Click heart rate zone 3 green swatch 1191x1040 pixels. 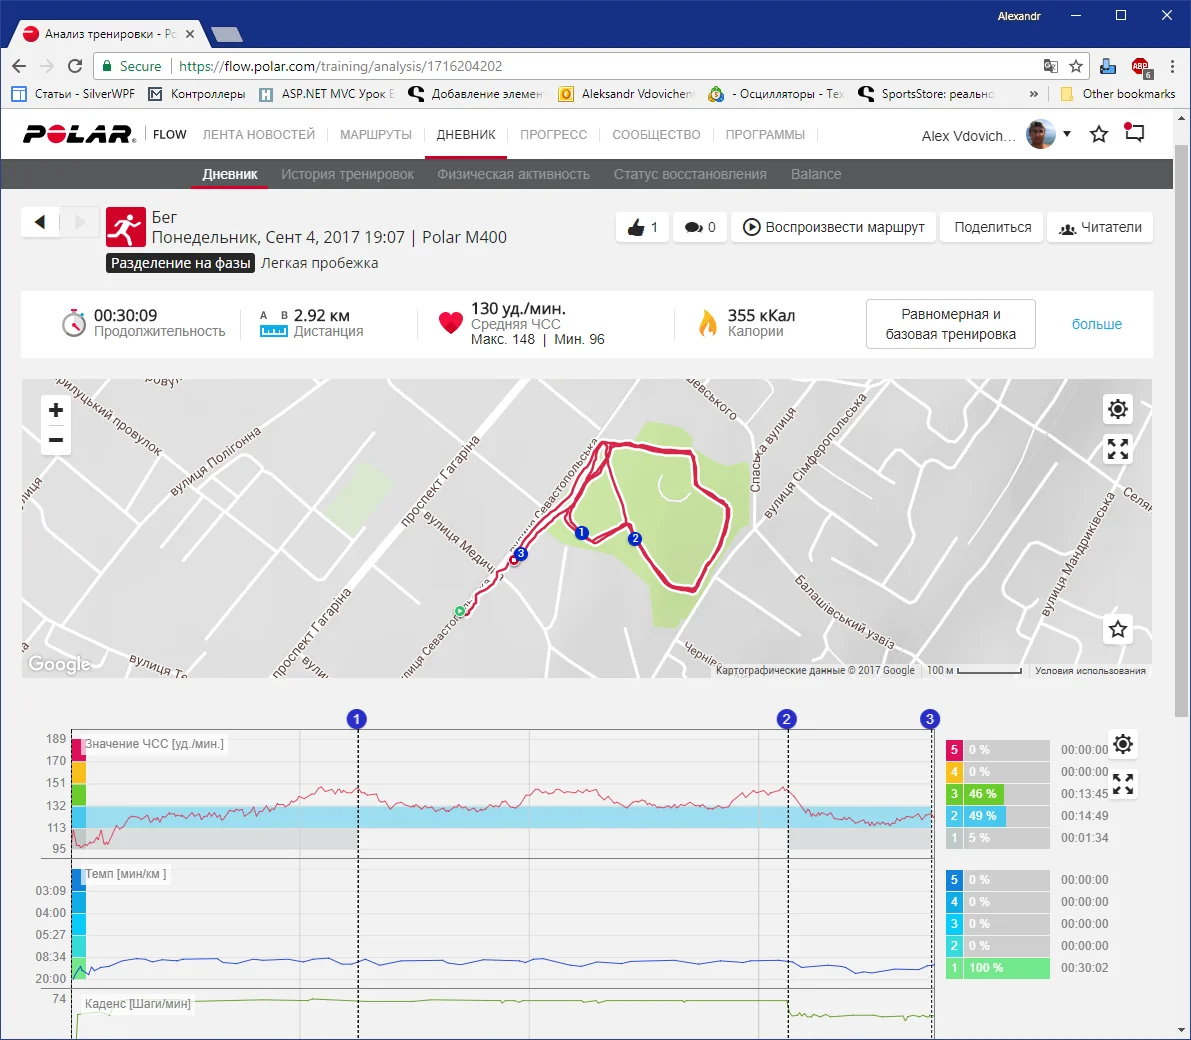(954, 794)
